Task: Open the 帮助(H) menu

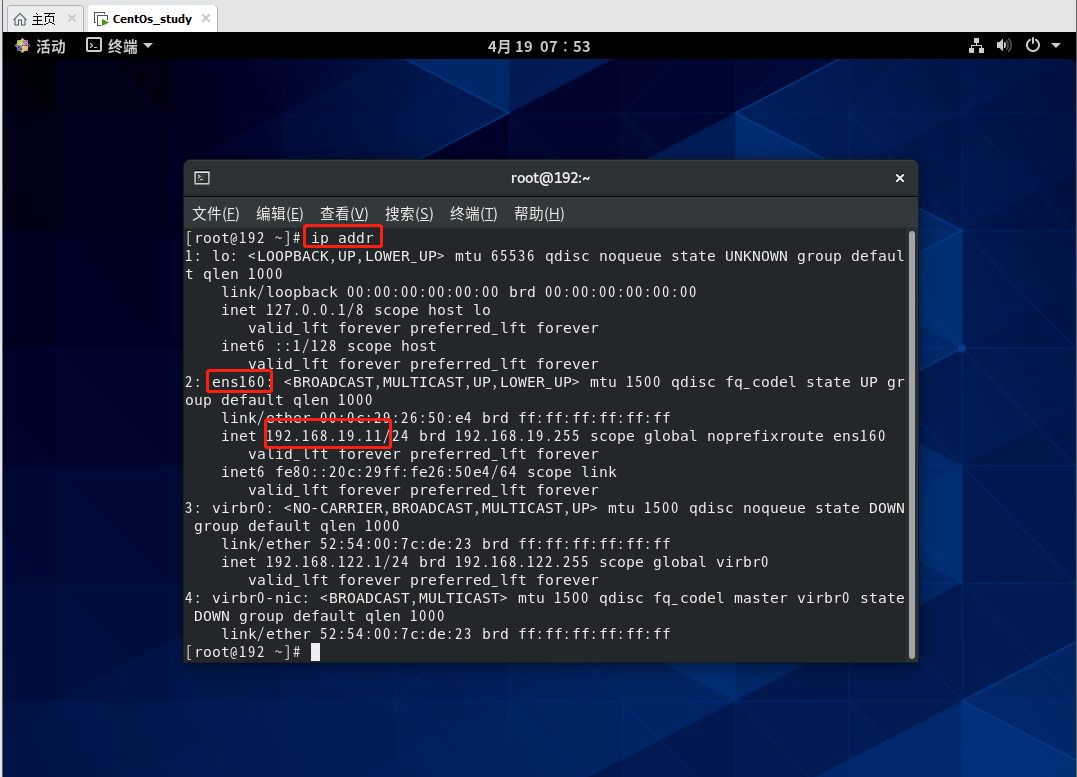Action: (x=539, y=214)
